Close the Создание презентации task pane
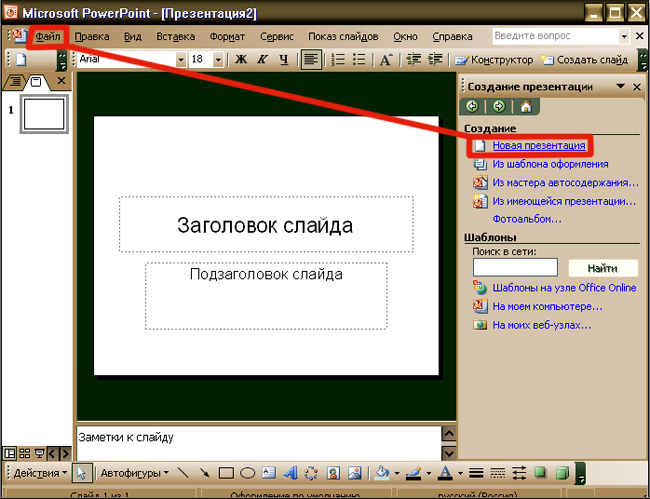Viewport: 650px width, 499px height. [637, 87]
